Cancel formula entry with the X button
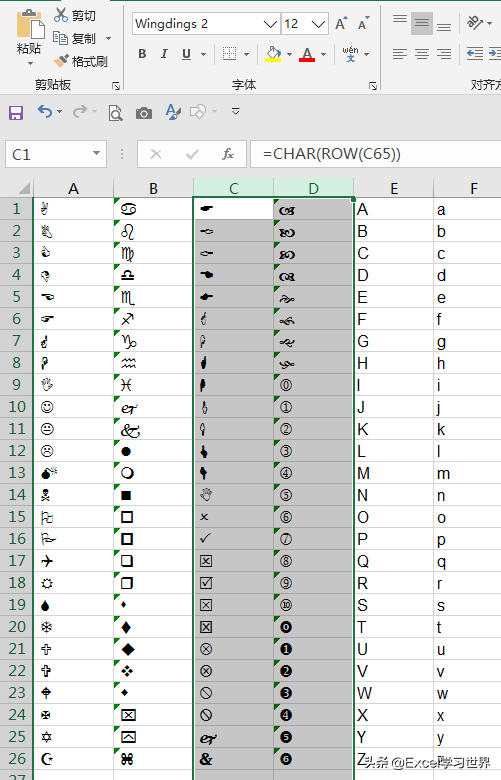This screenshot has height=780, width=501. point(156,154)
